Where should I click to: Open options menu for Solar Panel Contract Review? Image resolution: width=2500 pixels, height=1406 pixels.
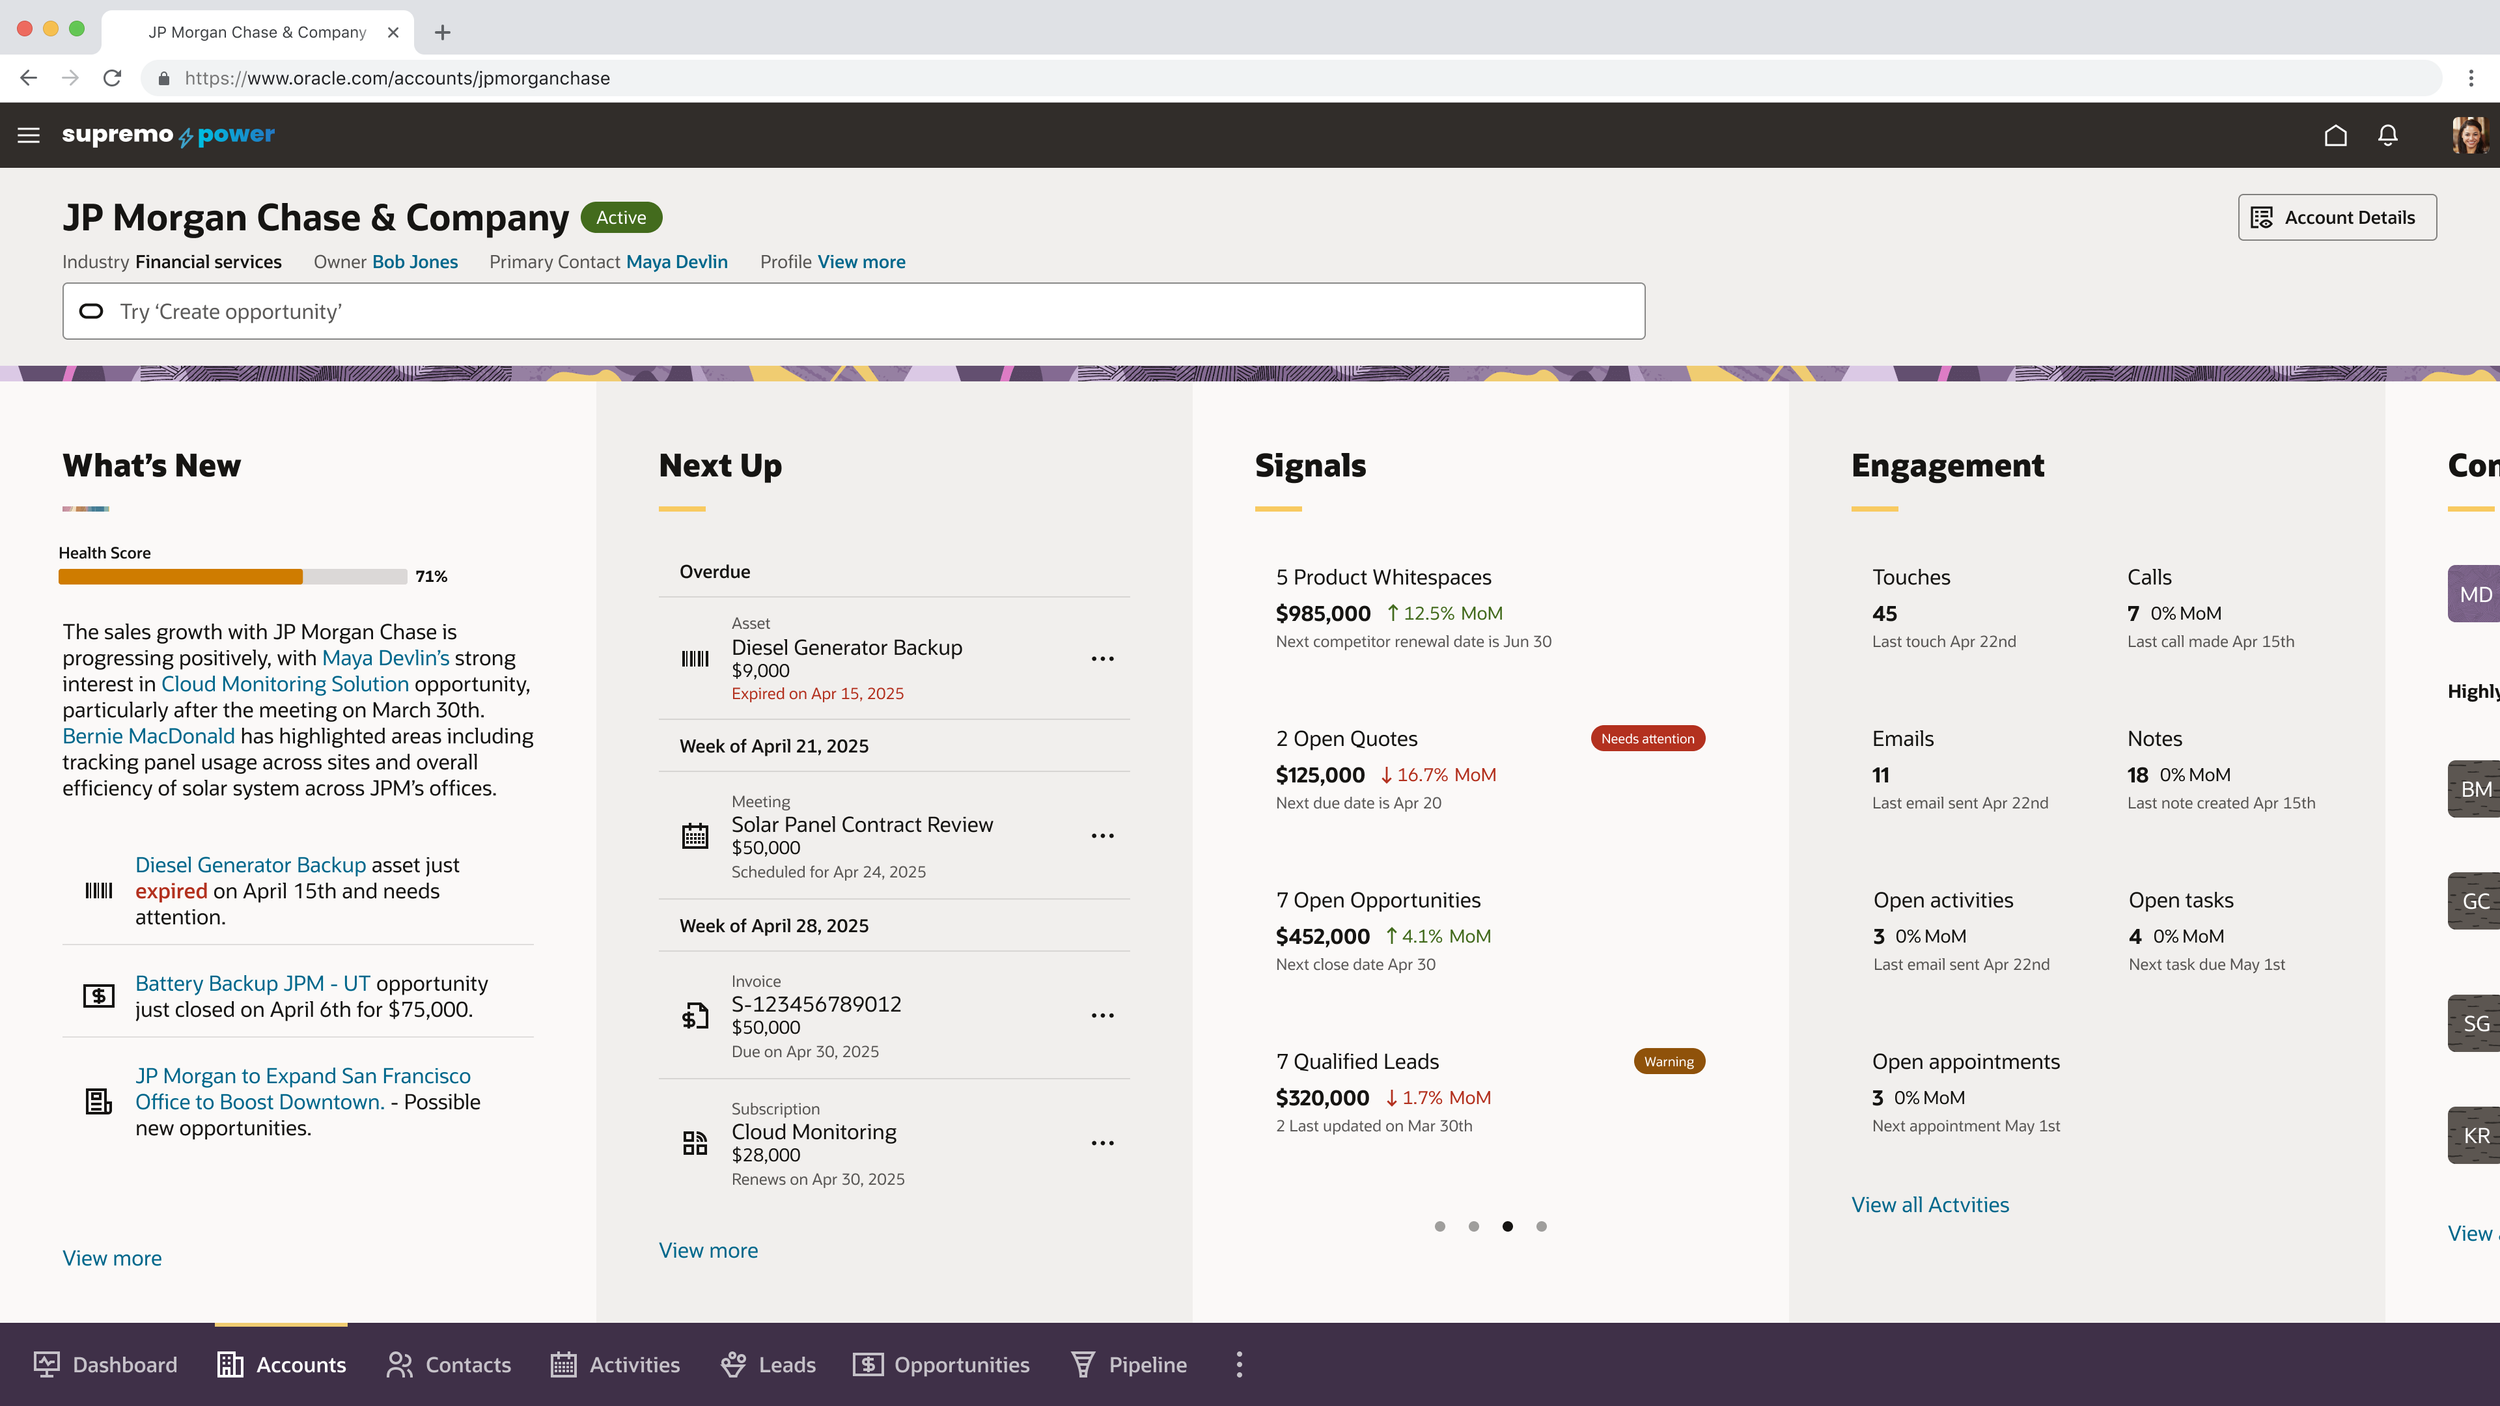point(1102,836)
